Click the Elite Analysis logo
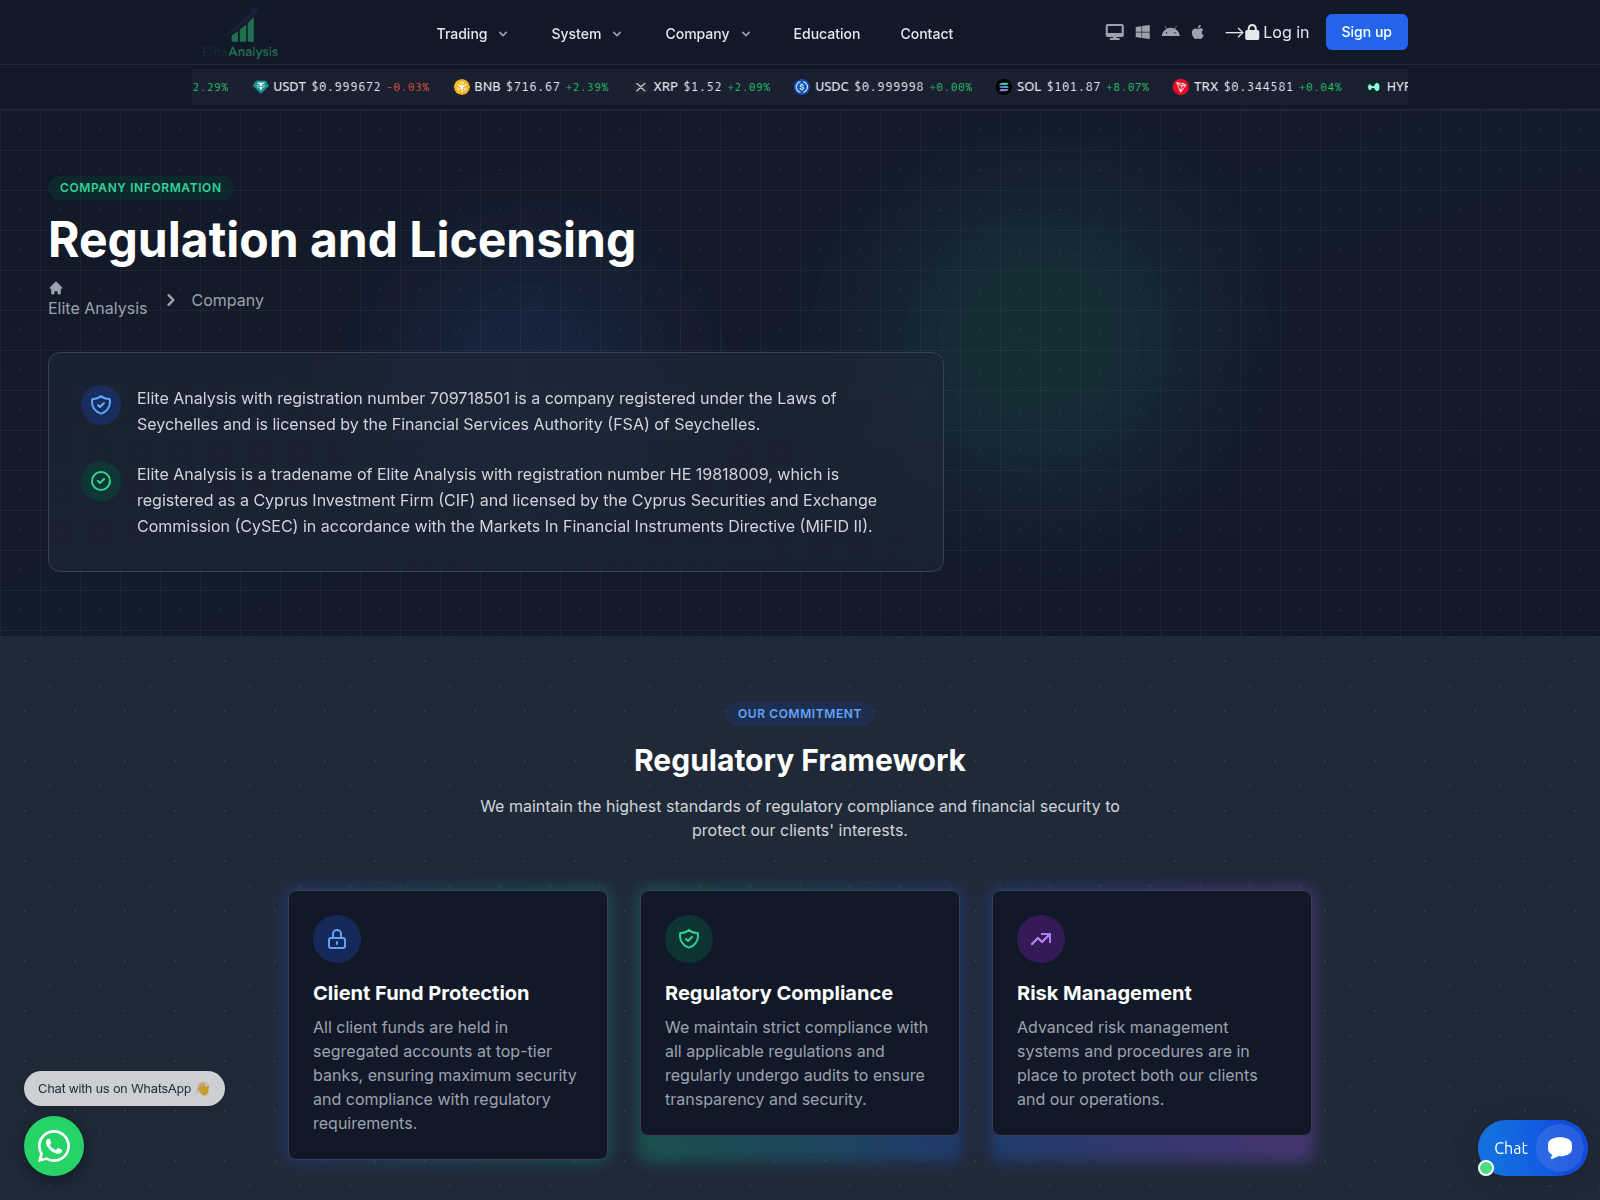1600x1200 pixels. click(x=241, y=34)
